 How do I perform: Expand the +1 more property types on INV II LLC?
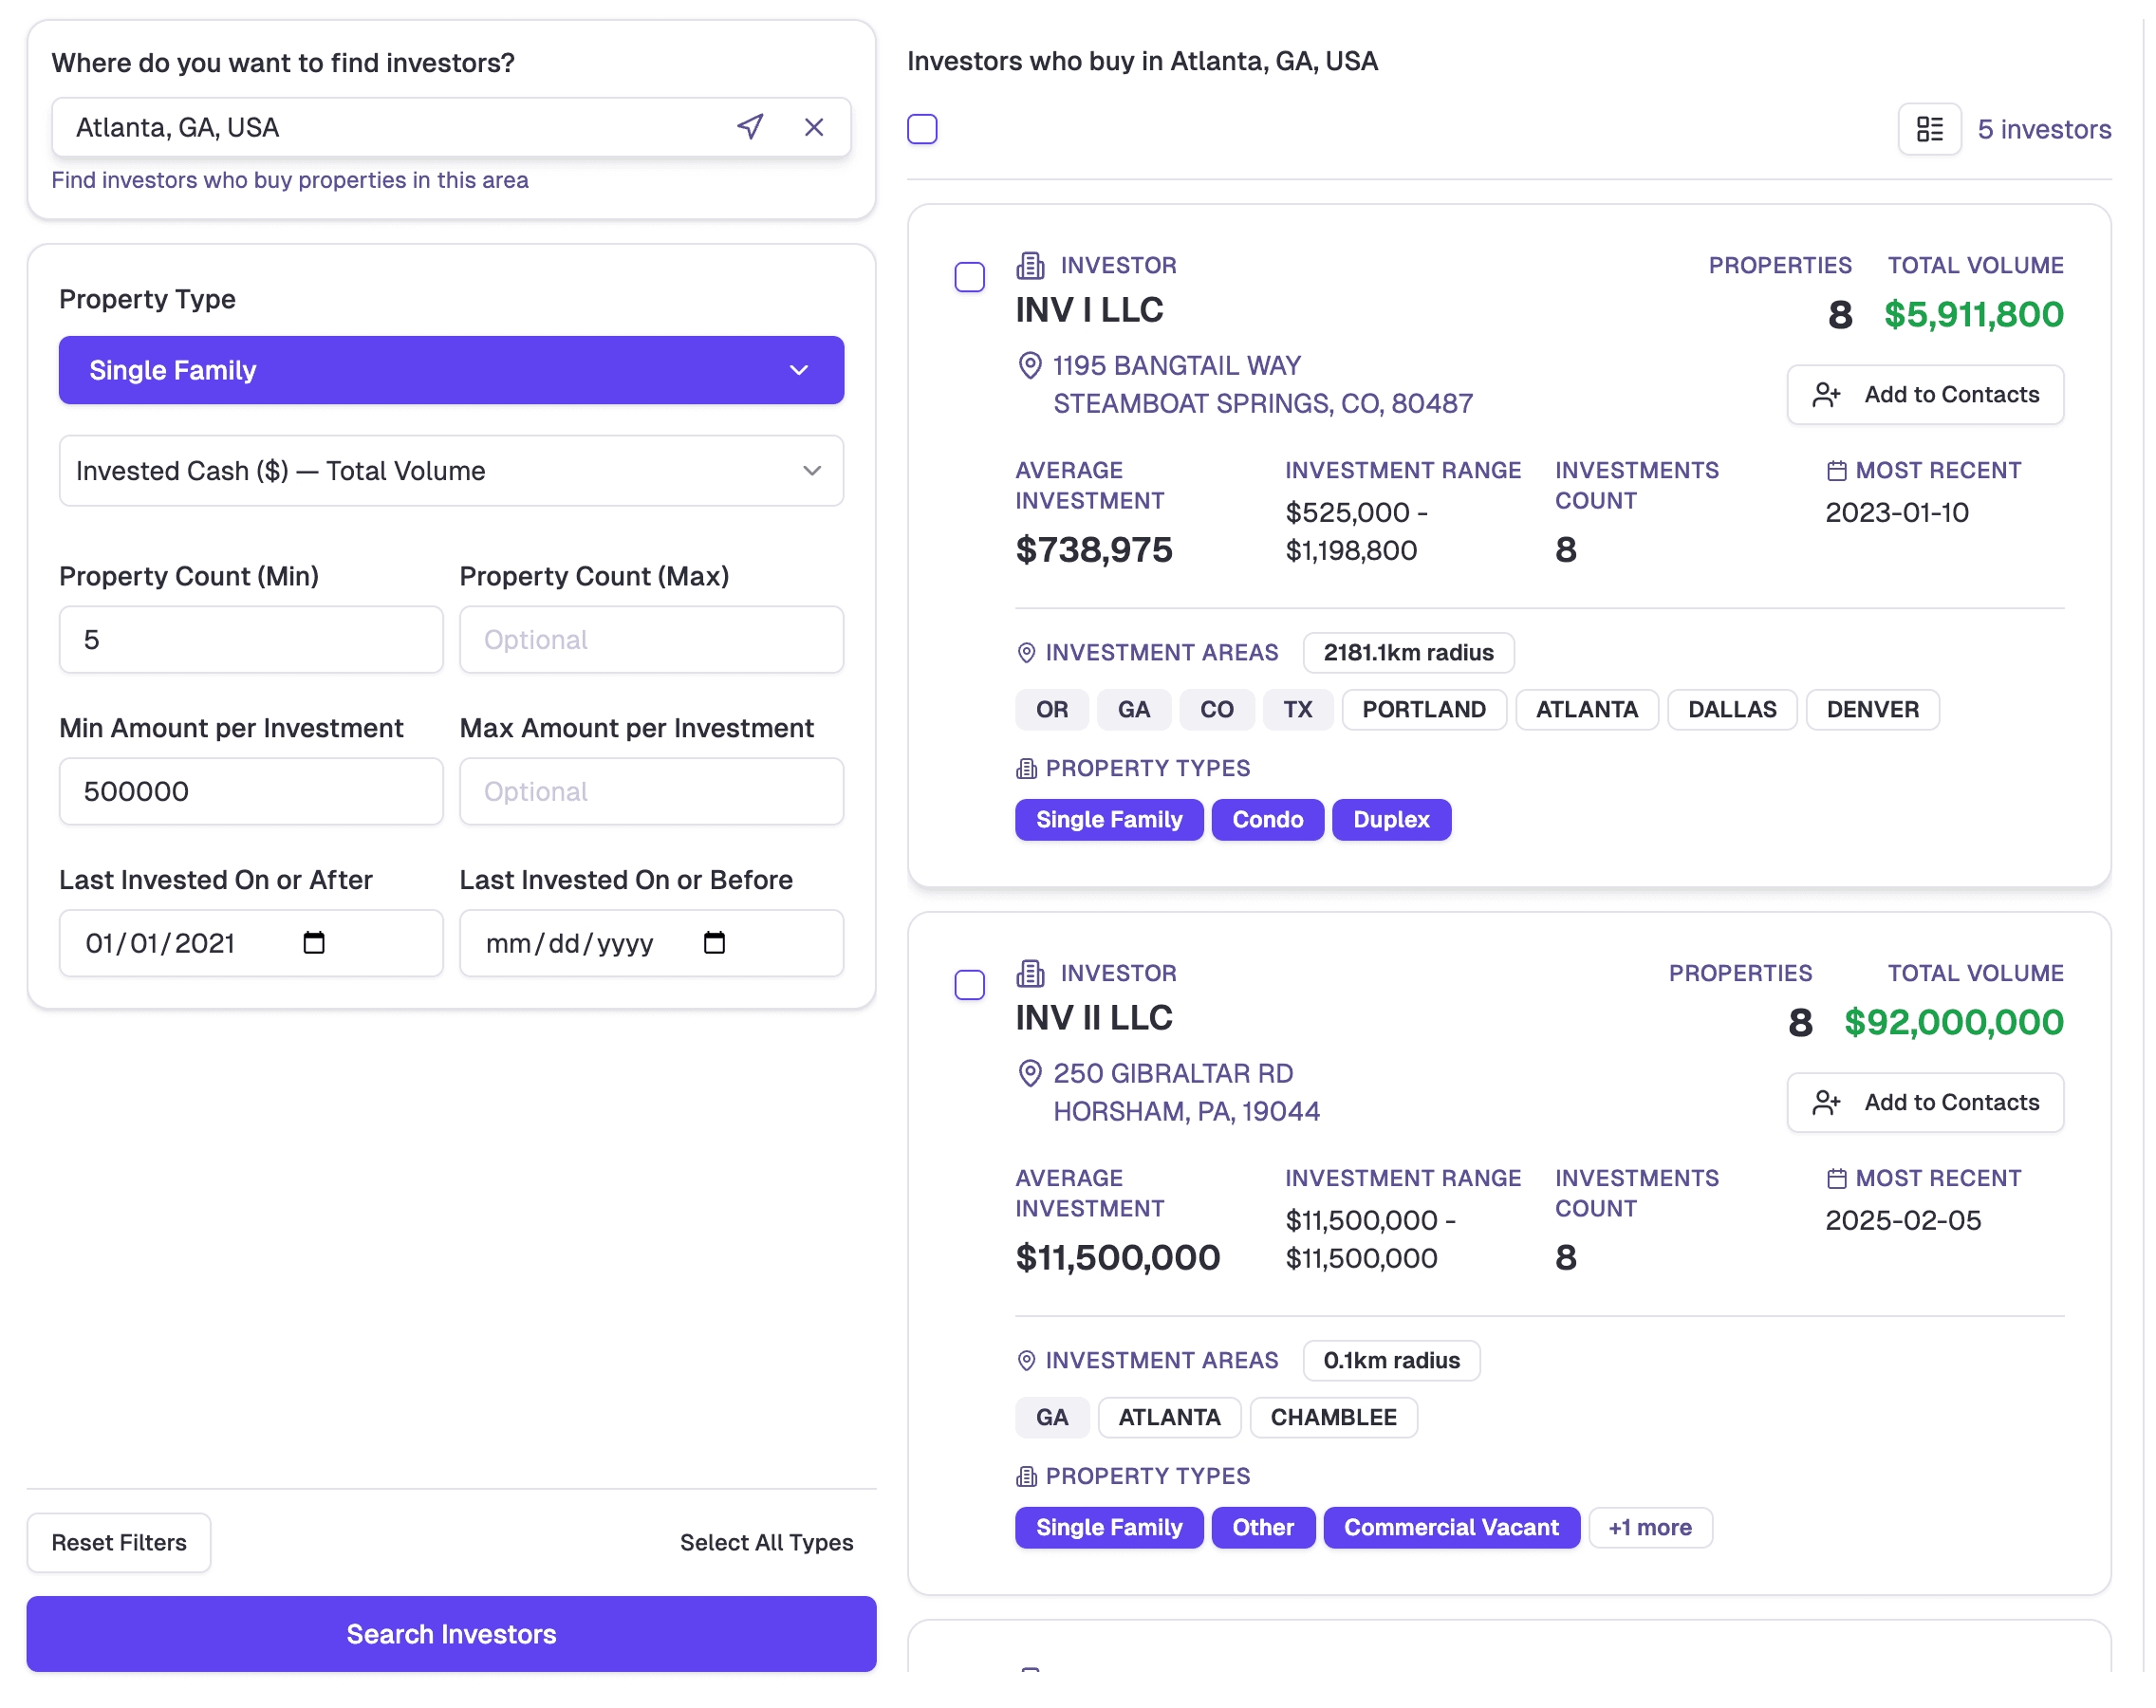(1649, 1527)
